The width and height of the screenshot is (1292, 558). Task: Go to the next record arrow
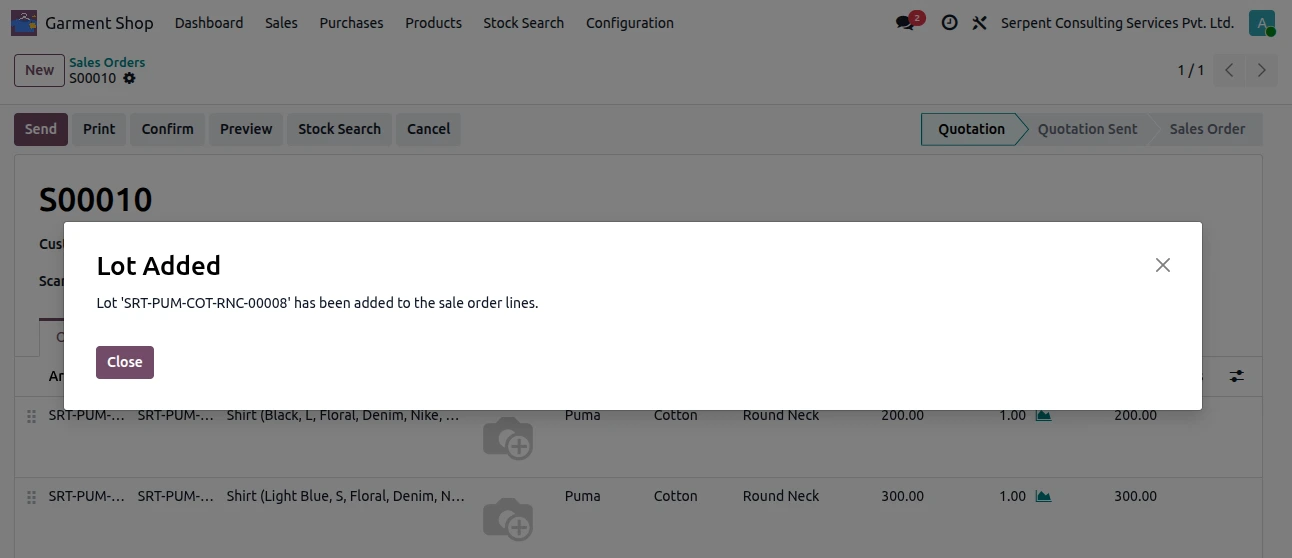coord(1262,70)
